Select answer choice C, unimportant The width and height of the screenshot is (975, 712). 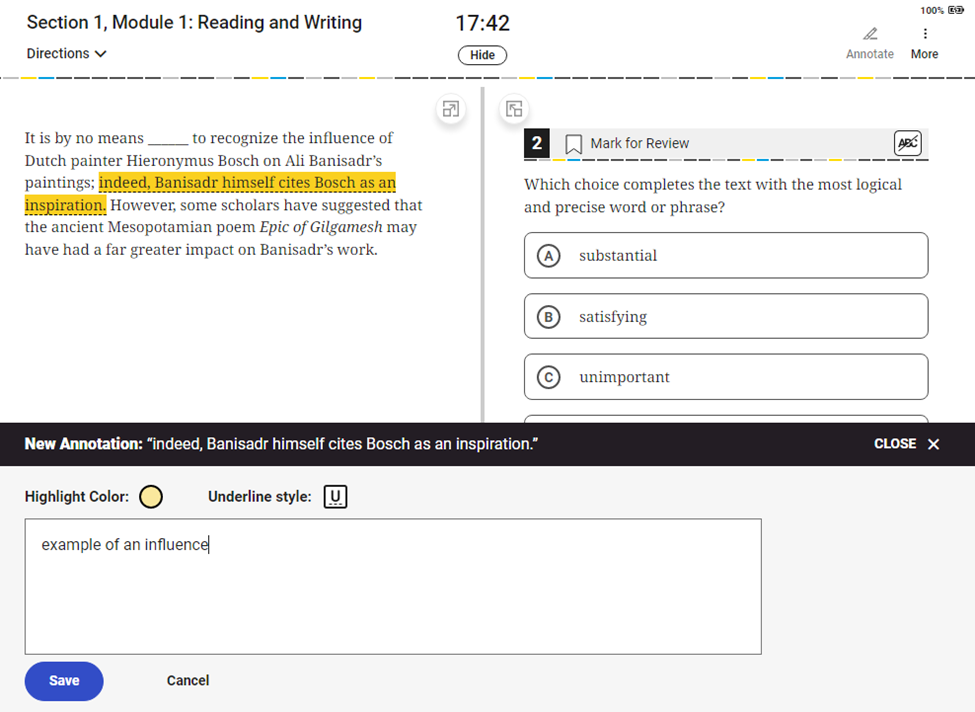pyautogui.click(x=725, y=377)
